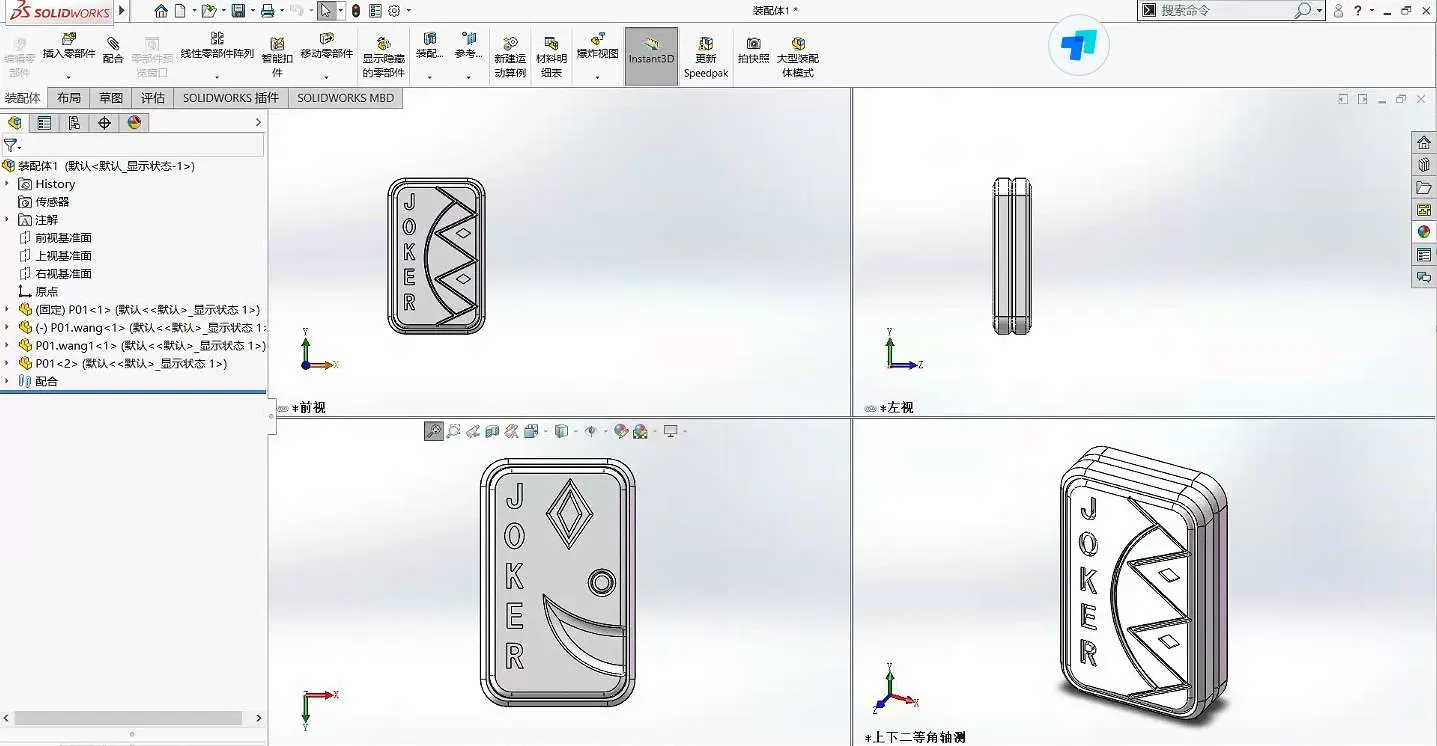The height and width of the screenshot is (746, 1437).
Task: Select 前视基准面 in the feature tree
Action: click(63, 238)
